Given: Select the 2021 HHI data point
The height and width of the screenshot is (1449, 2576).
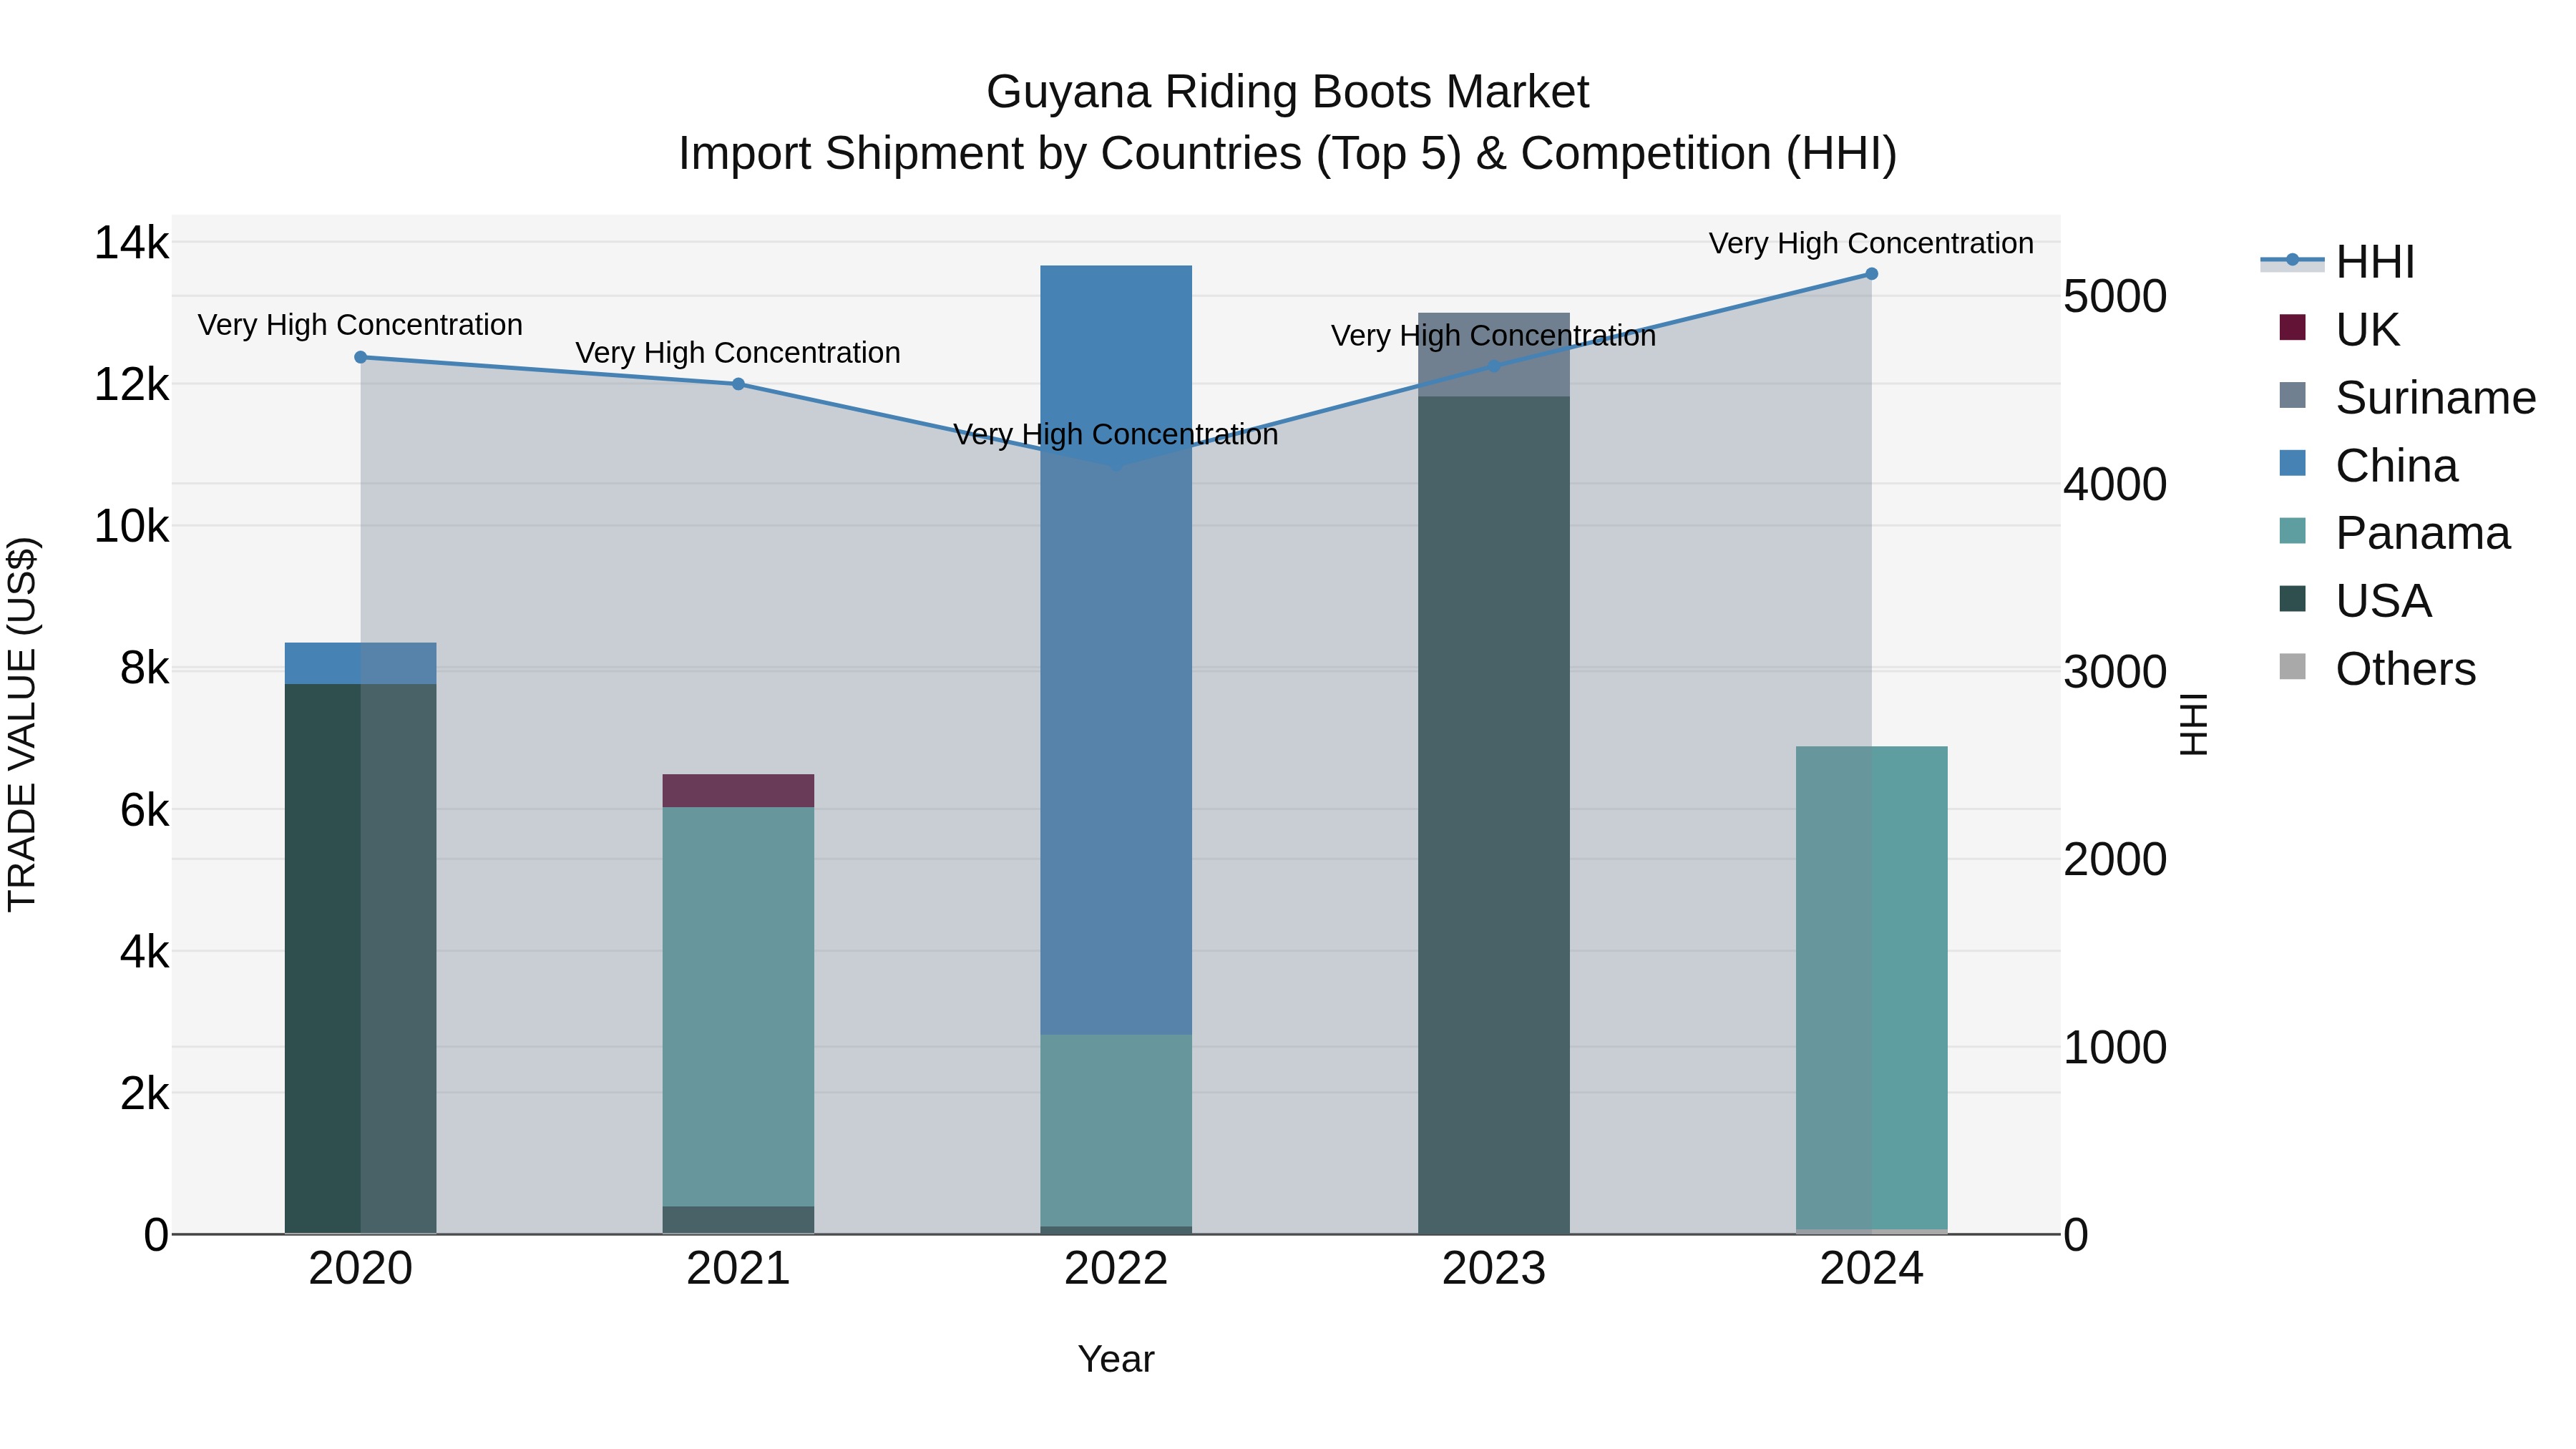Looking at the screenshot, I should tap(738, 384).
